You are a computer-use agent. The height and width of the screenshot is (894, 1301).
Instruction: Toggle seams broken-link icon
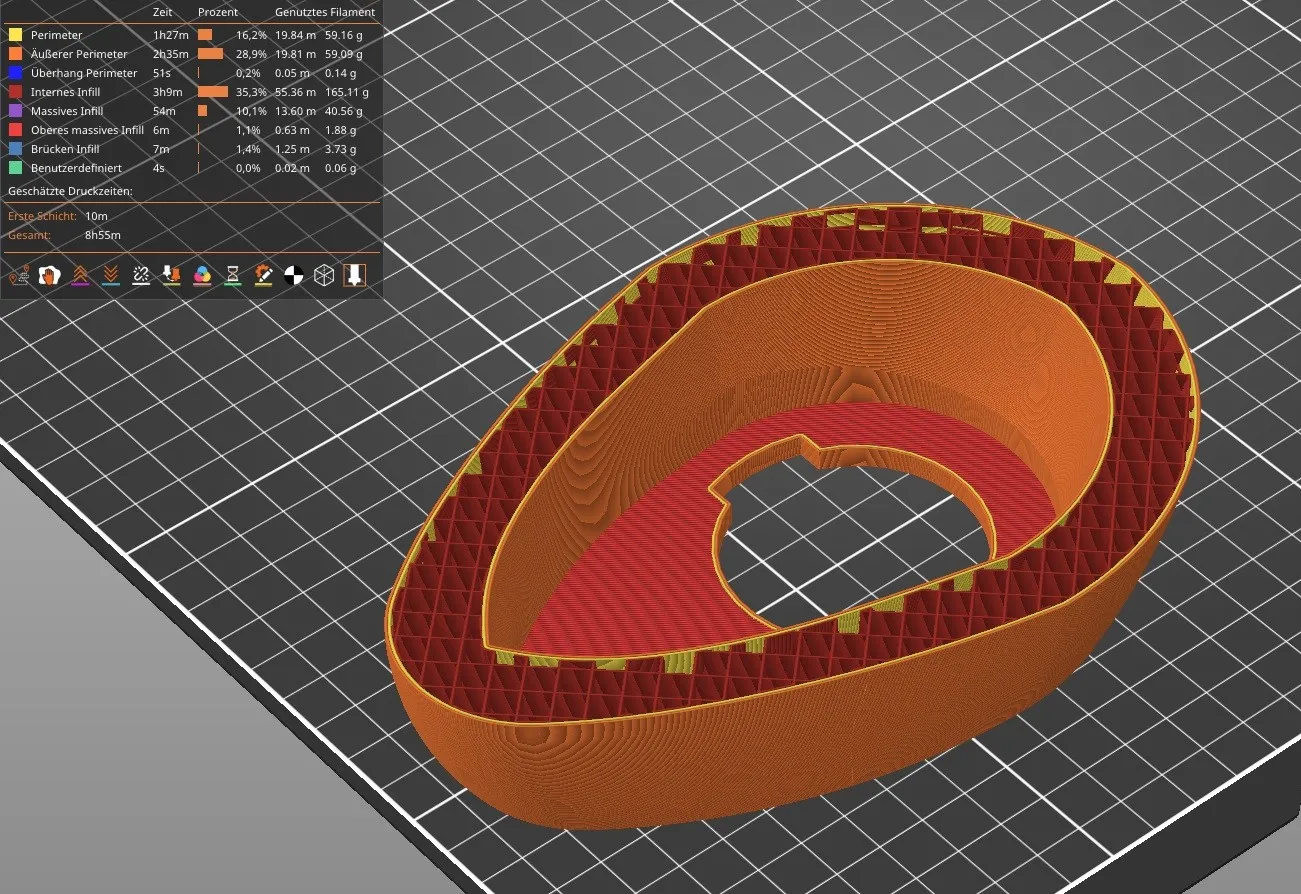[x=141, y=275]
